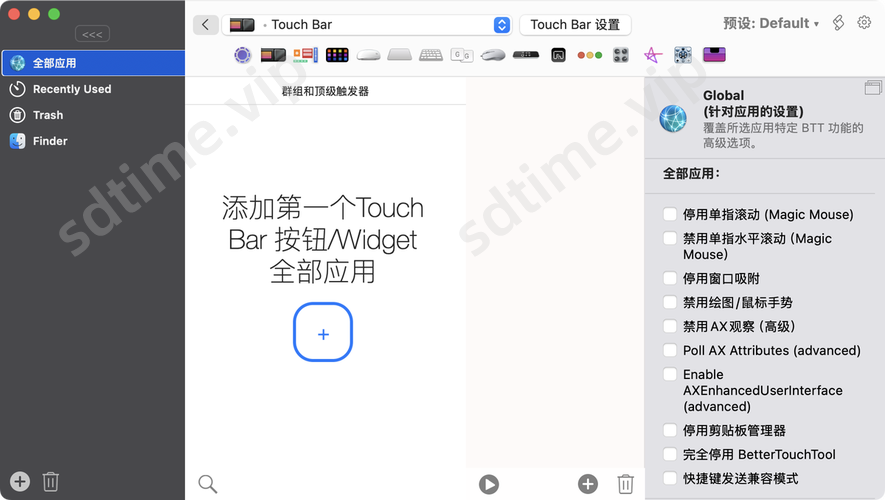The height and width of the screenshot is (500, 885).
Task: Click the search magnifier icon
Action: 207,484
